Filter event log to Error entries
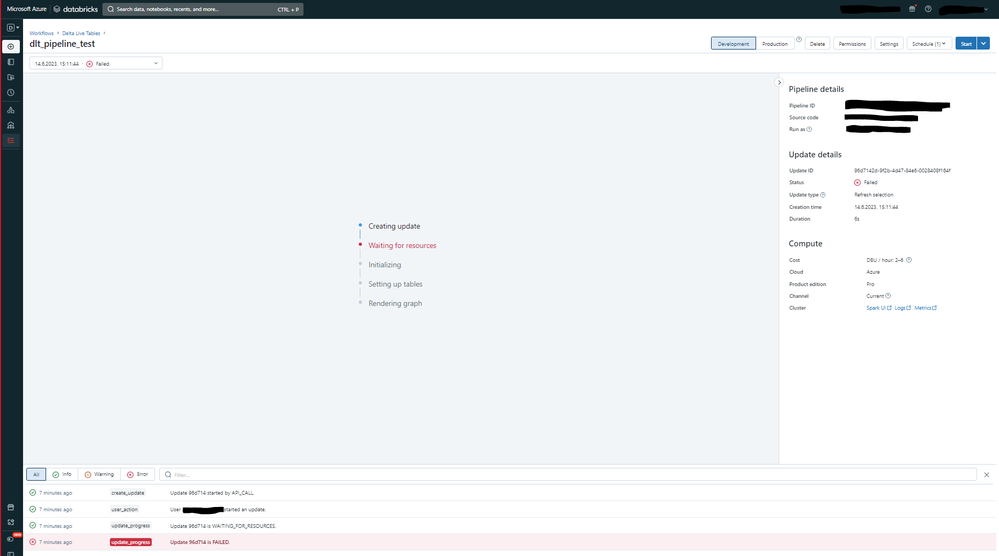The height and width of the screenshot is (556, 999). 138,474
